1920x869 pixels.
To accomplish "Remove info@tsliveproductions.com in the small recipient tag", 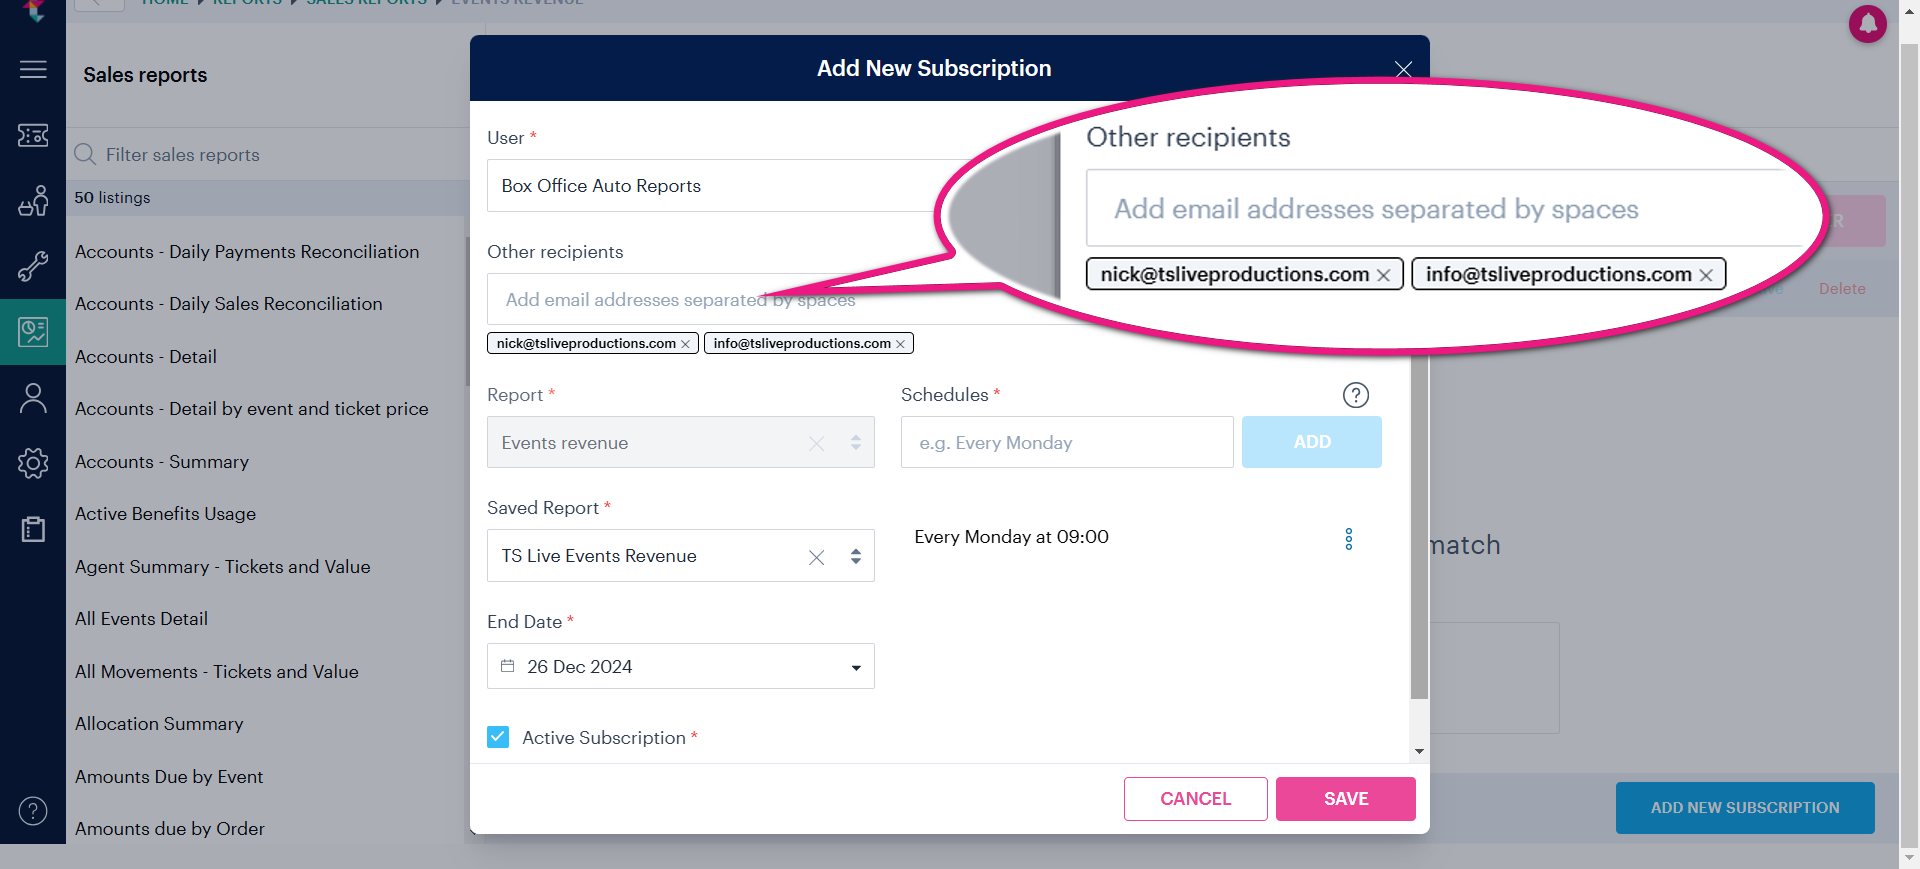I will (900, 344).
